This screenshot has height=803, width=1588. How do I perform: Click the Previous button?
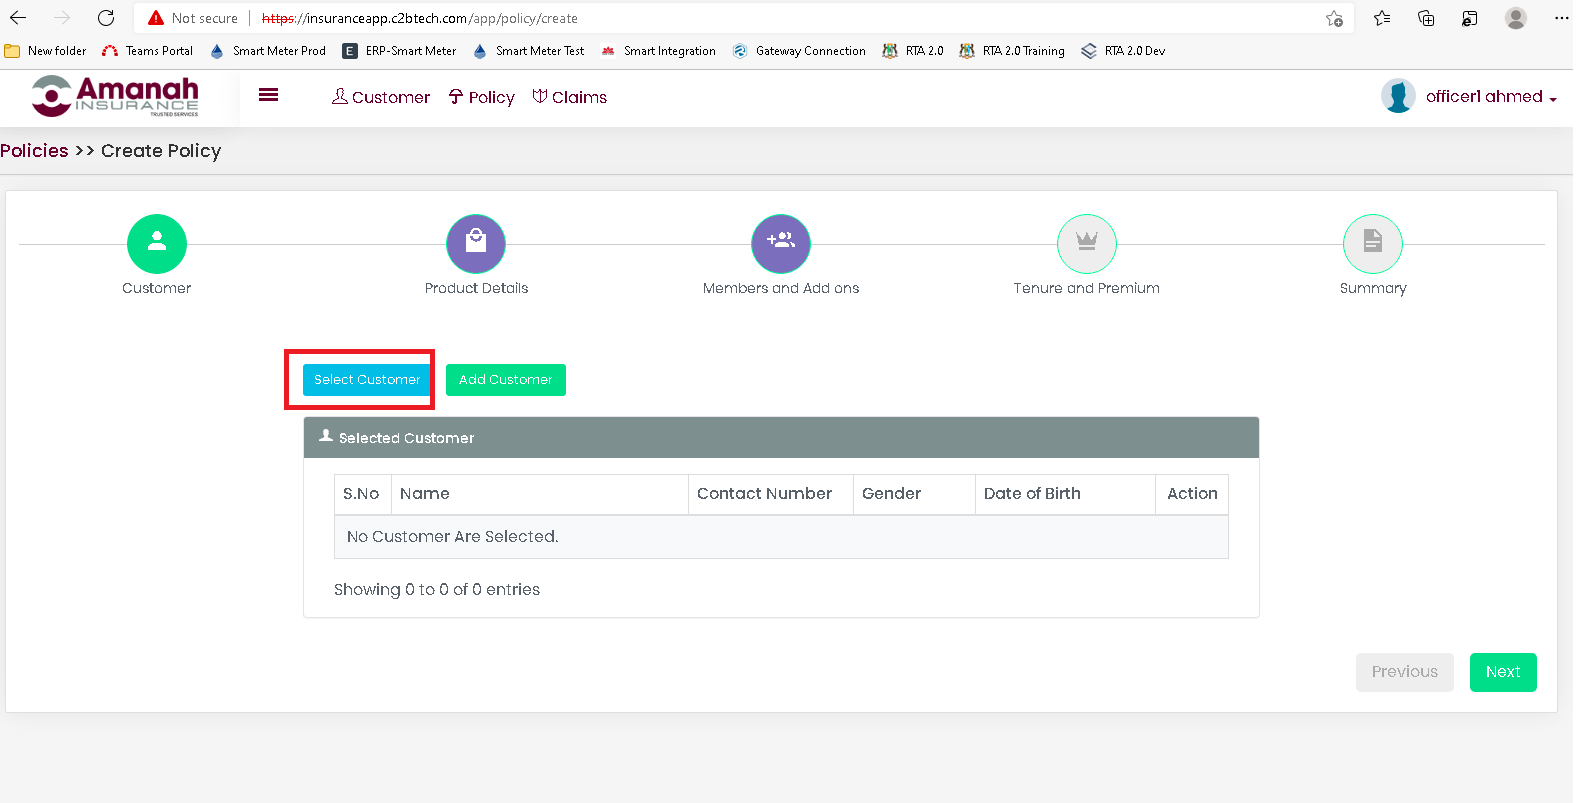point(1405,672)
